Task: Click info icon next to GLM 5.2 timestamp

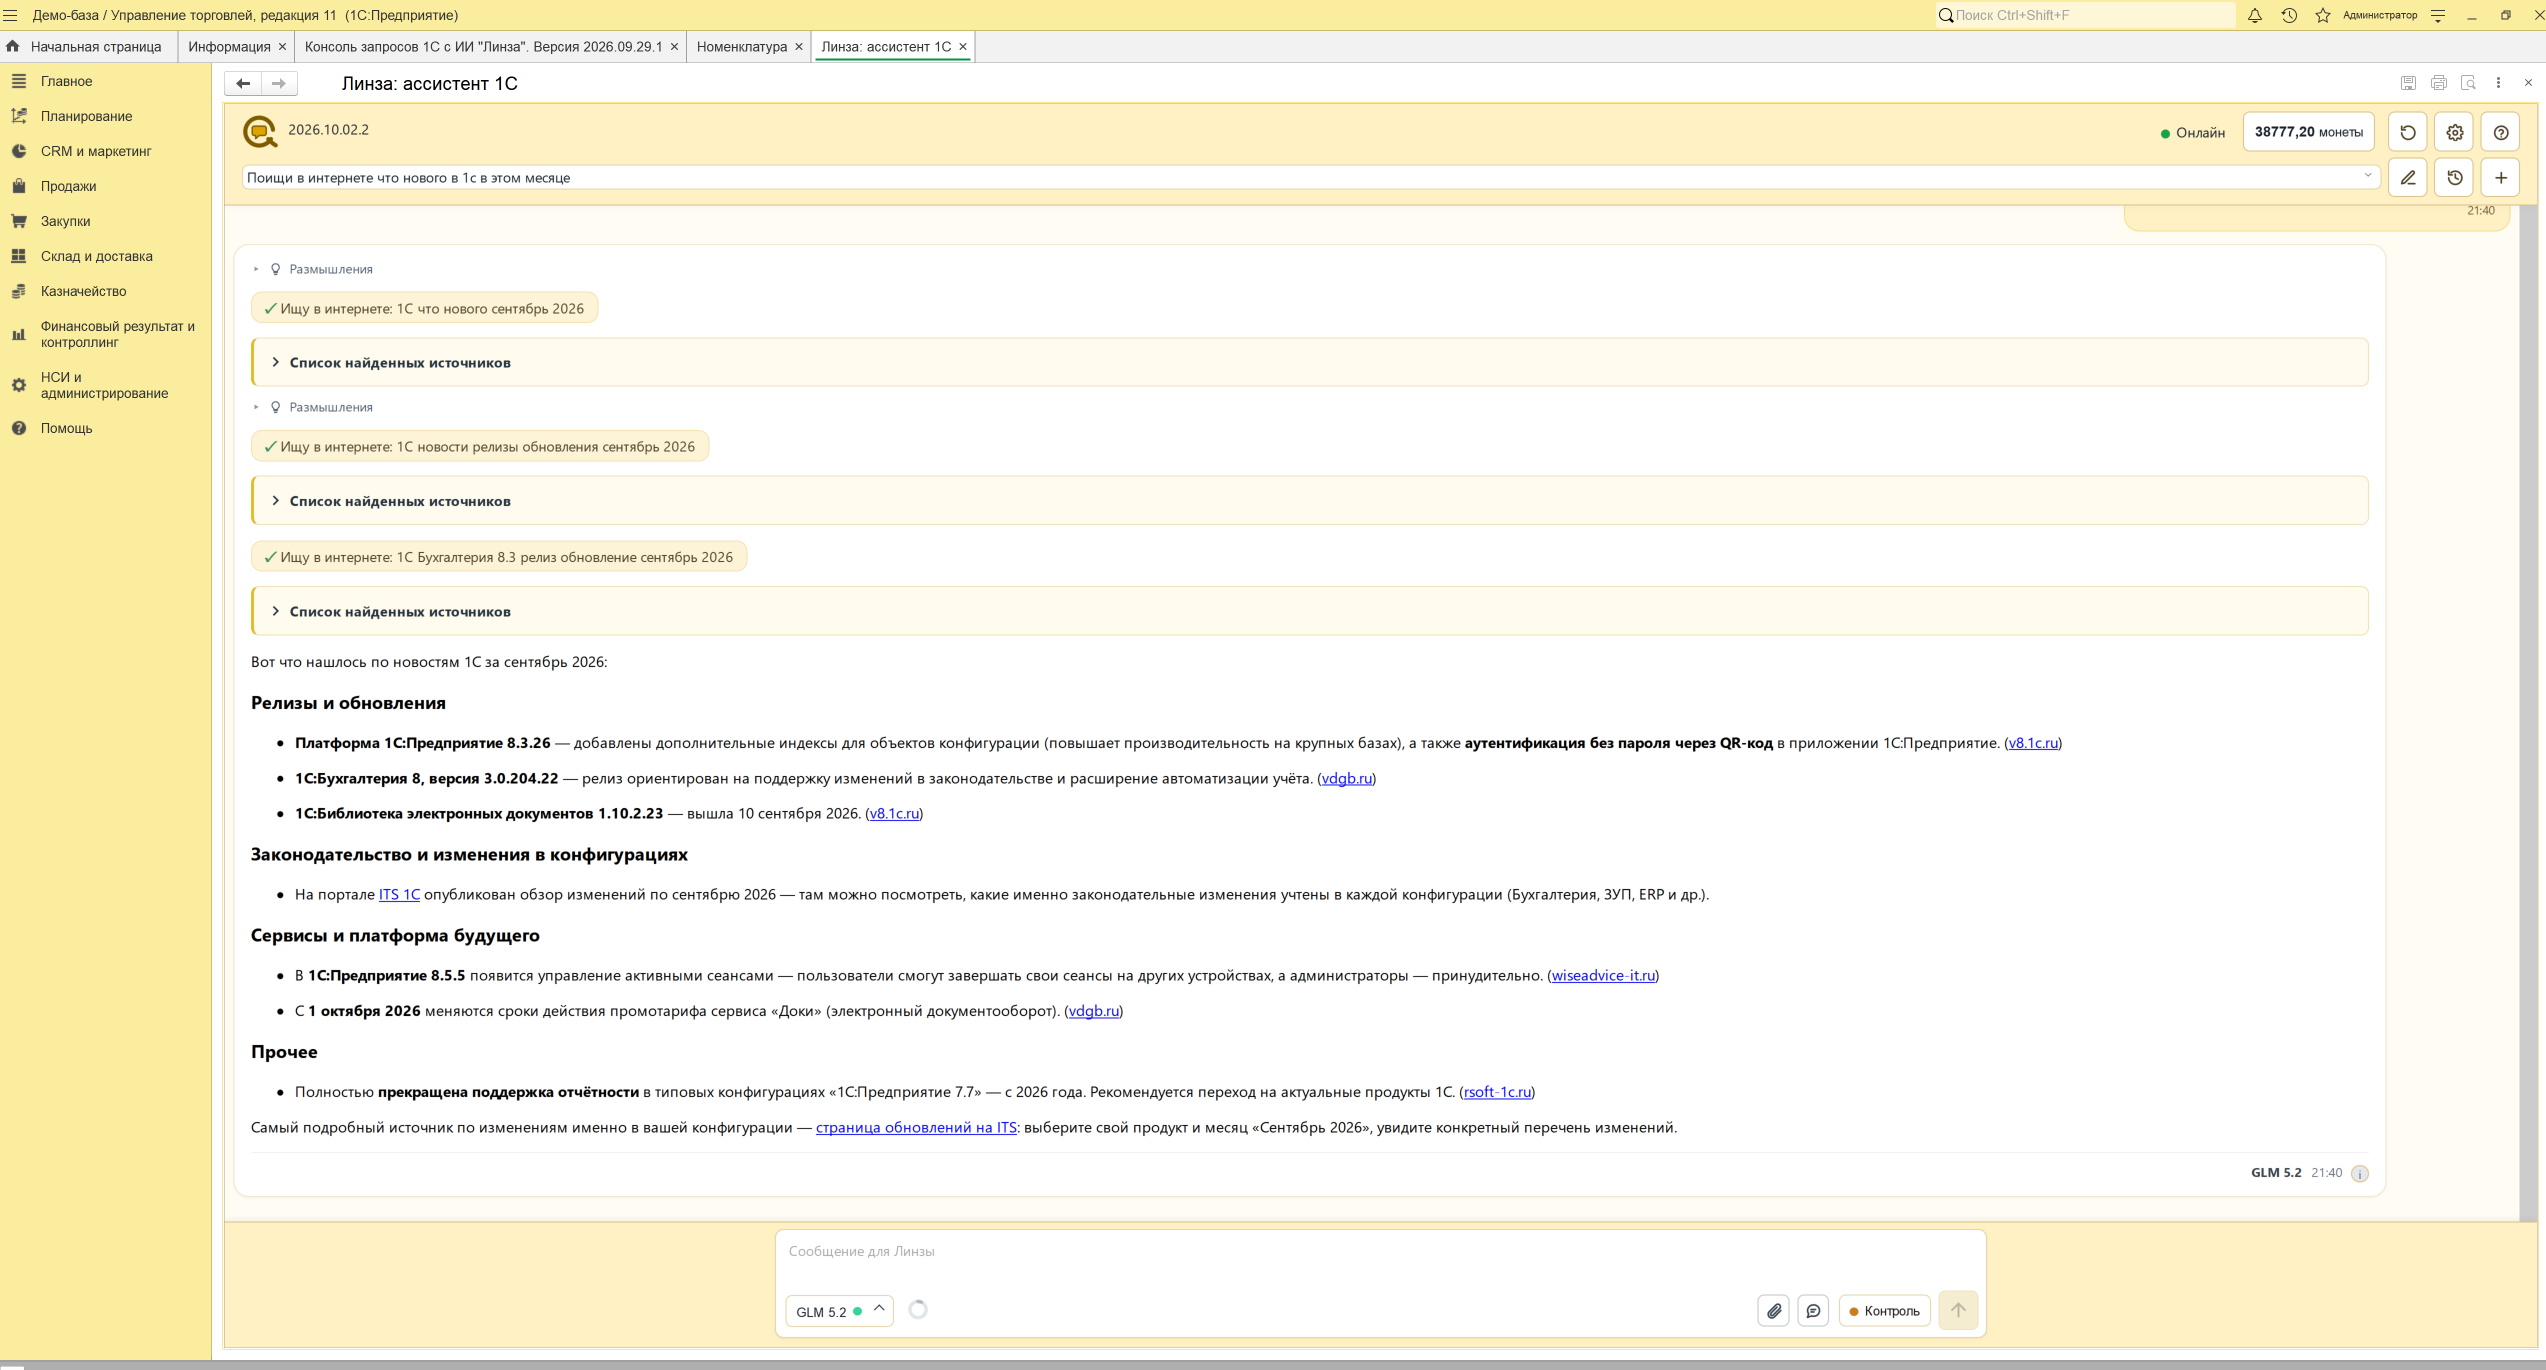Action: coord(2360,1173)
